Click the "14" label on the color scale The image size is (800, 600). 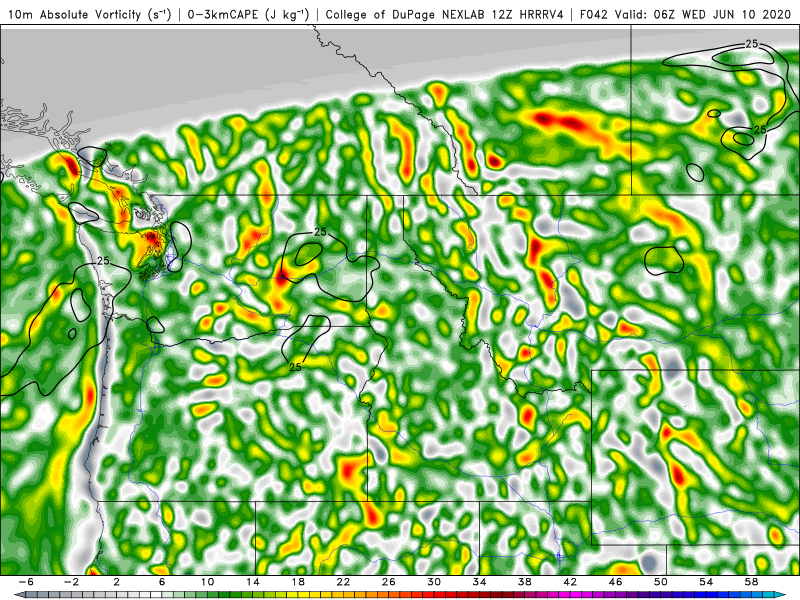point(253,582)
